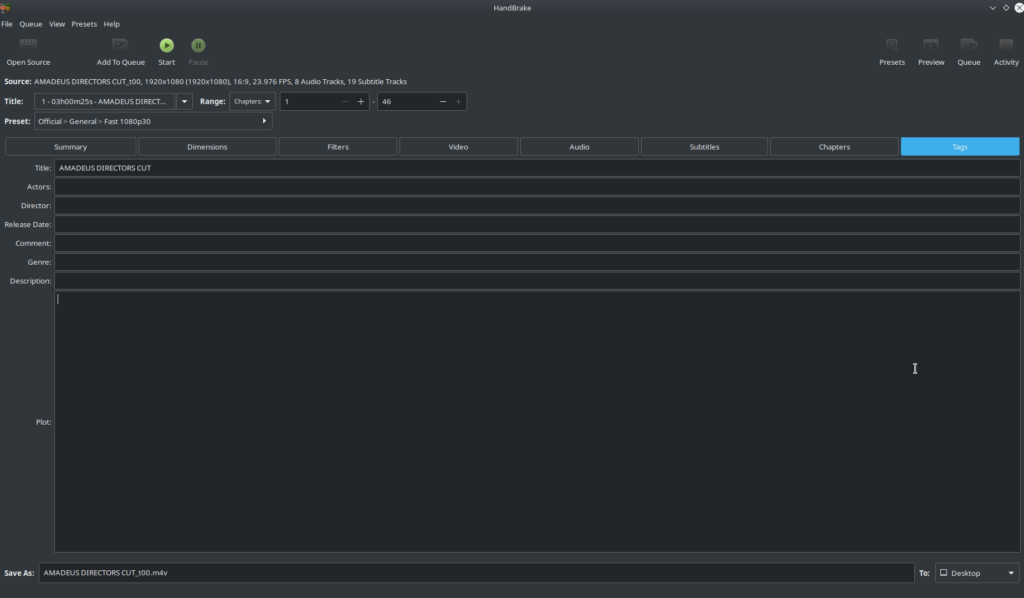Click the maximize diamond button in title bar
The height and width of the screenshot is (598, 1024).
pos(1006,8)
